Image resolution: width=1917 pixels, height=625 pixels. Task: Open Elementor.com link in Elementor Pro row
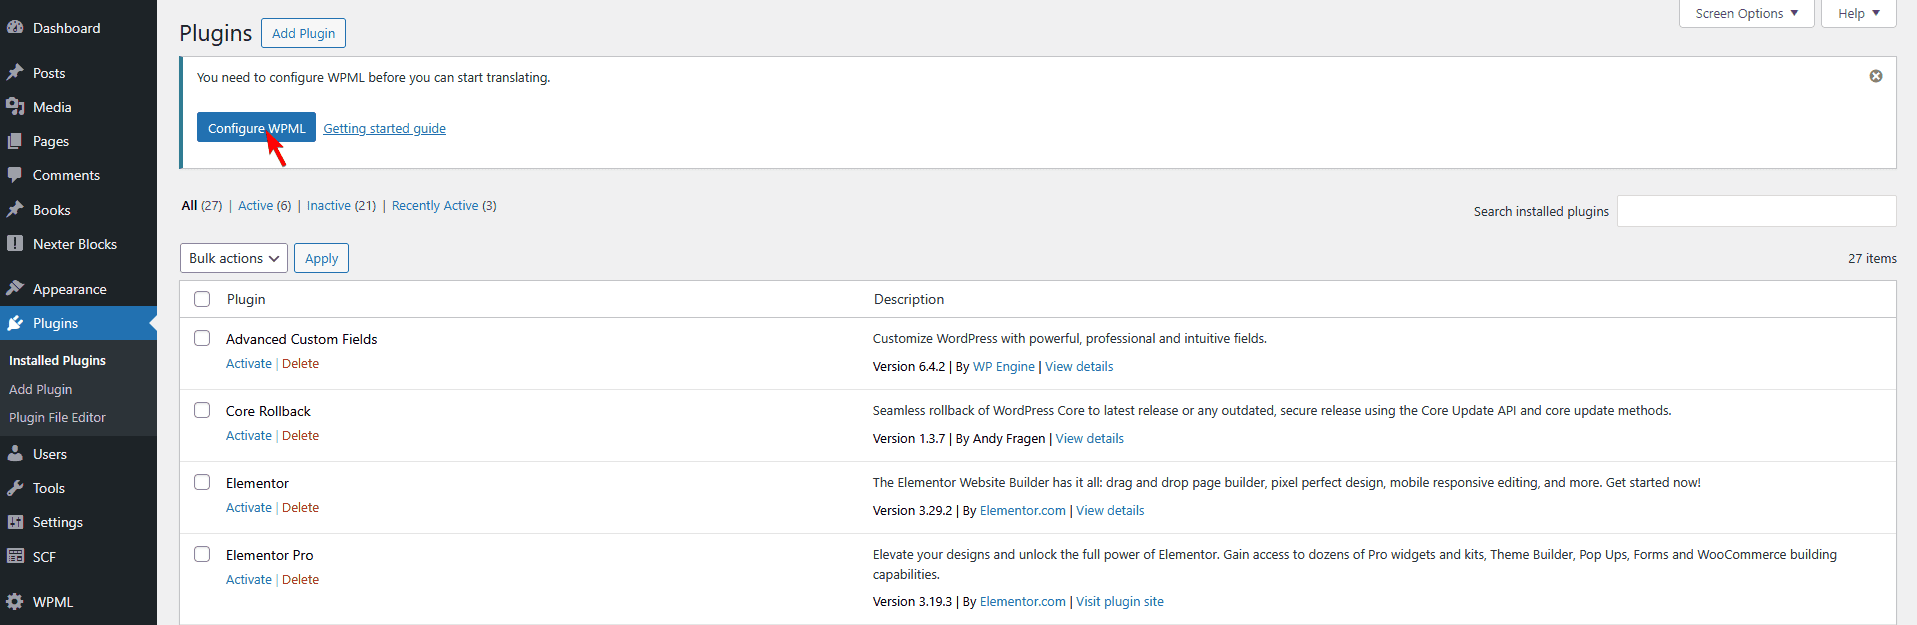click(x=1023, y=601)
